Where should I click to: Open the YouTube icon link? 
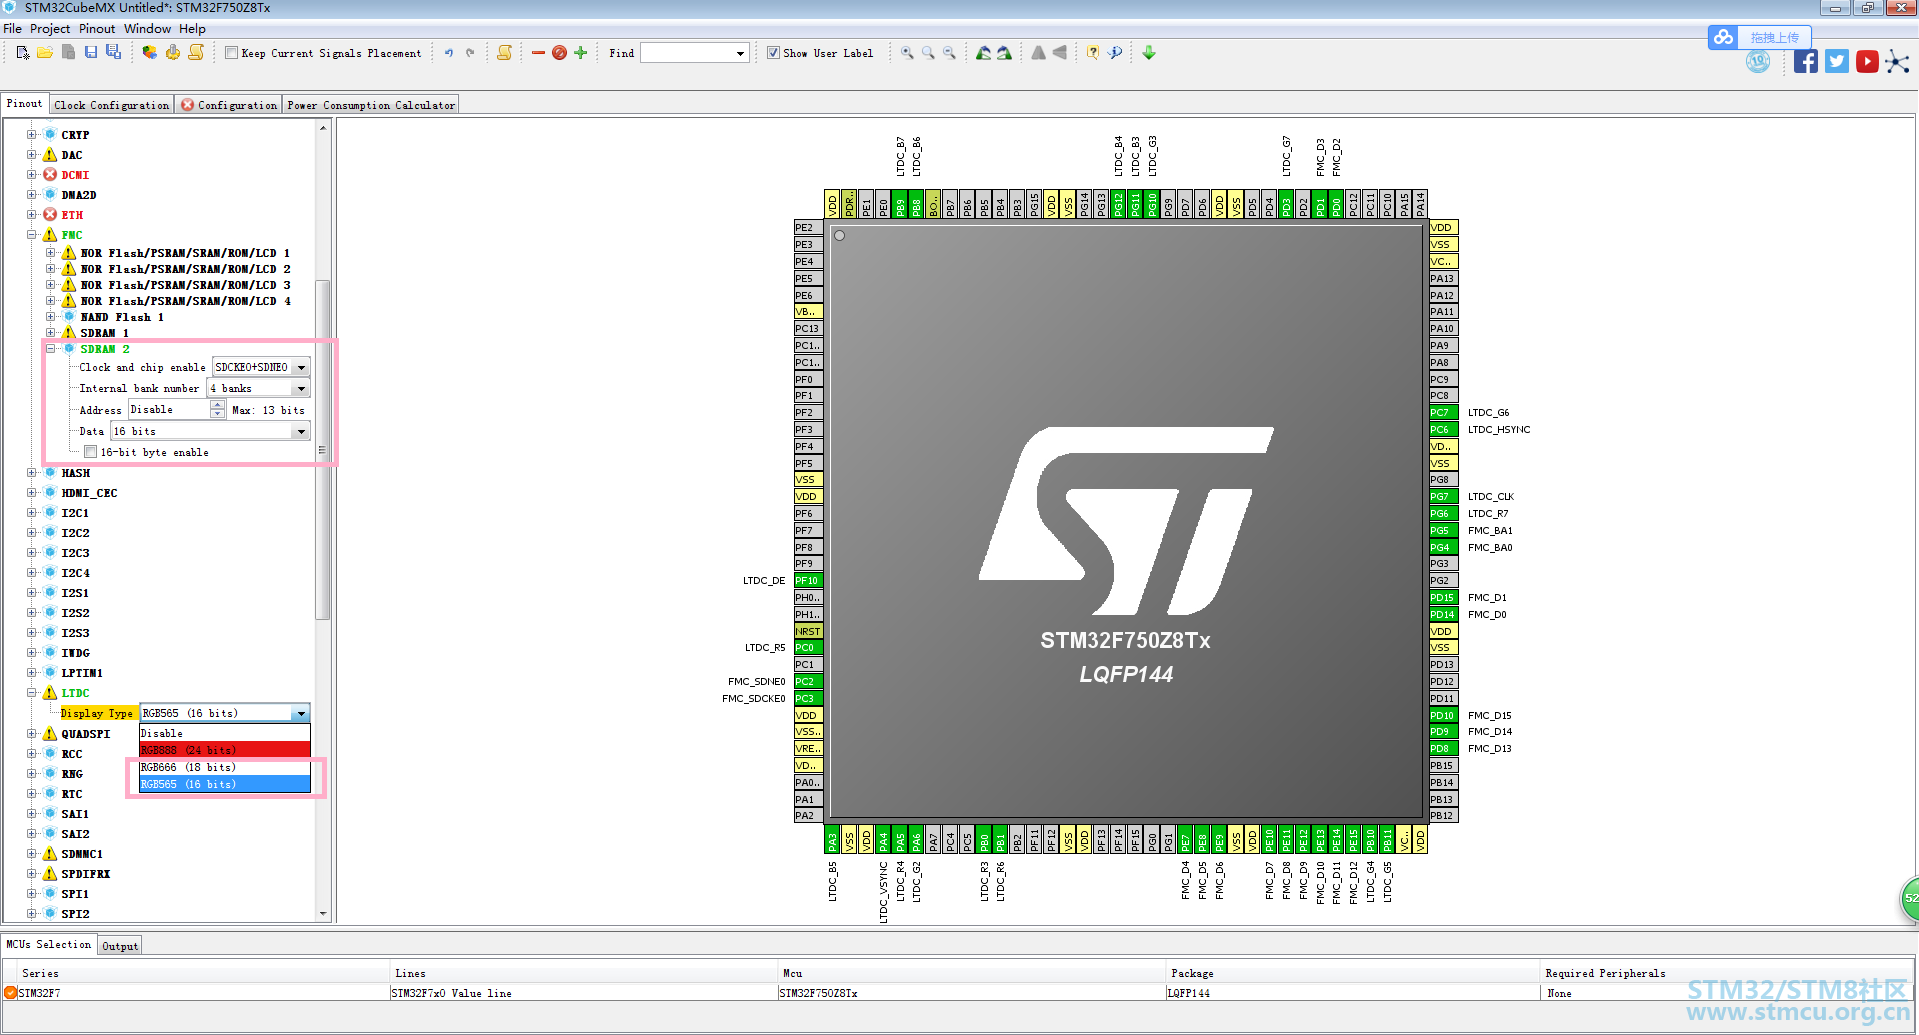[1867, 62]
